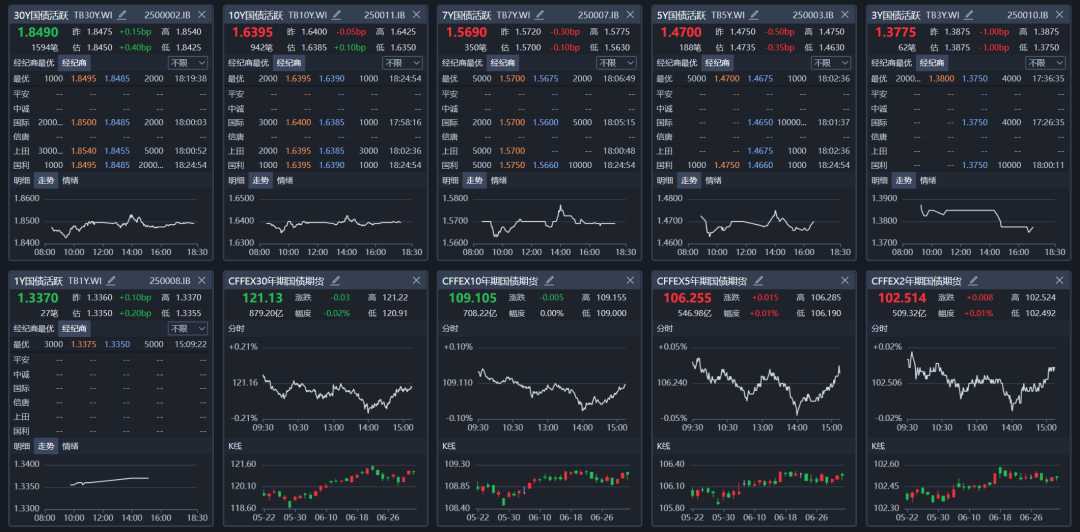Click pencil icon beside CFFEX10年期国债期货
The width and height of the screenshot is (1080, 532).
550,280
